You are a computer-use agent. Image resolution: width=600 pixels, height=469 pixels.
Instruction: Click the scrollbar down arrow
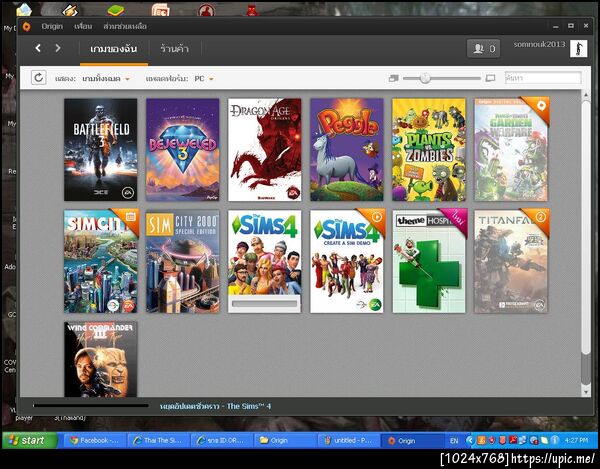(x=585, y=392)
